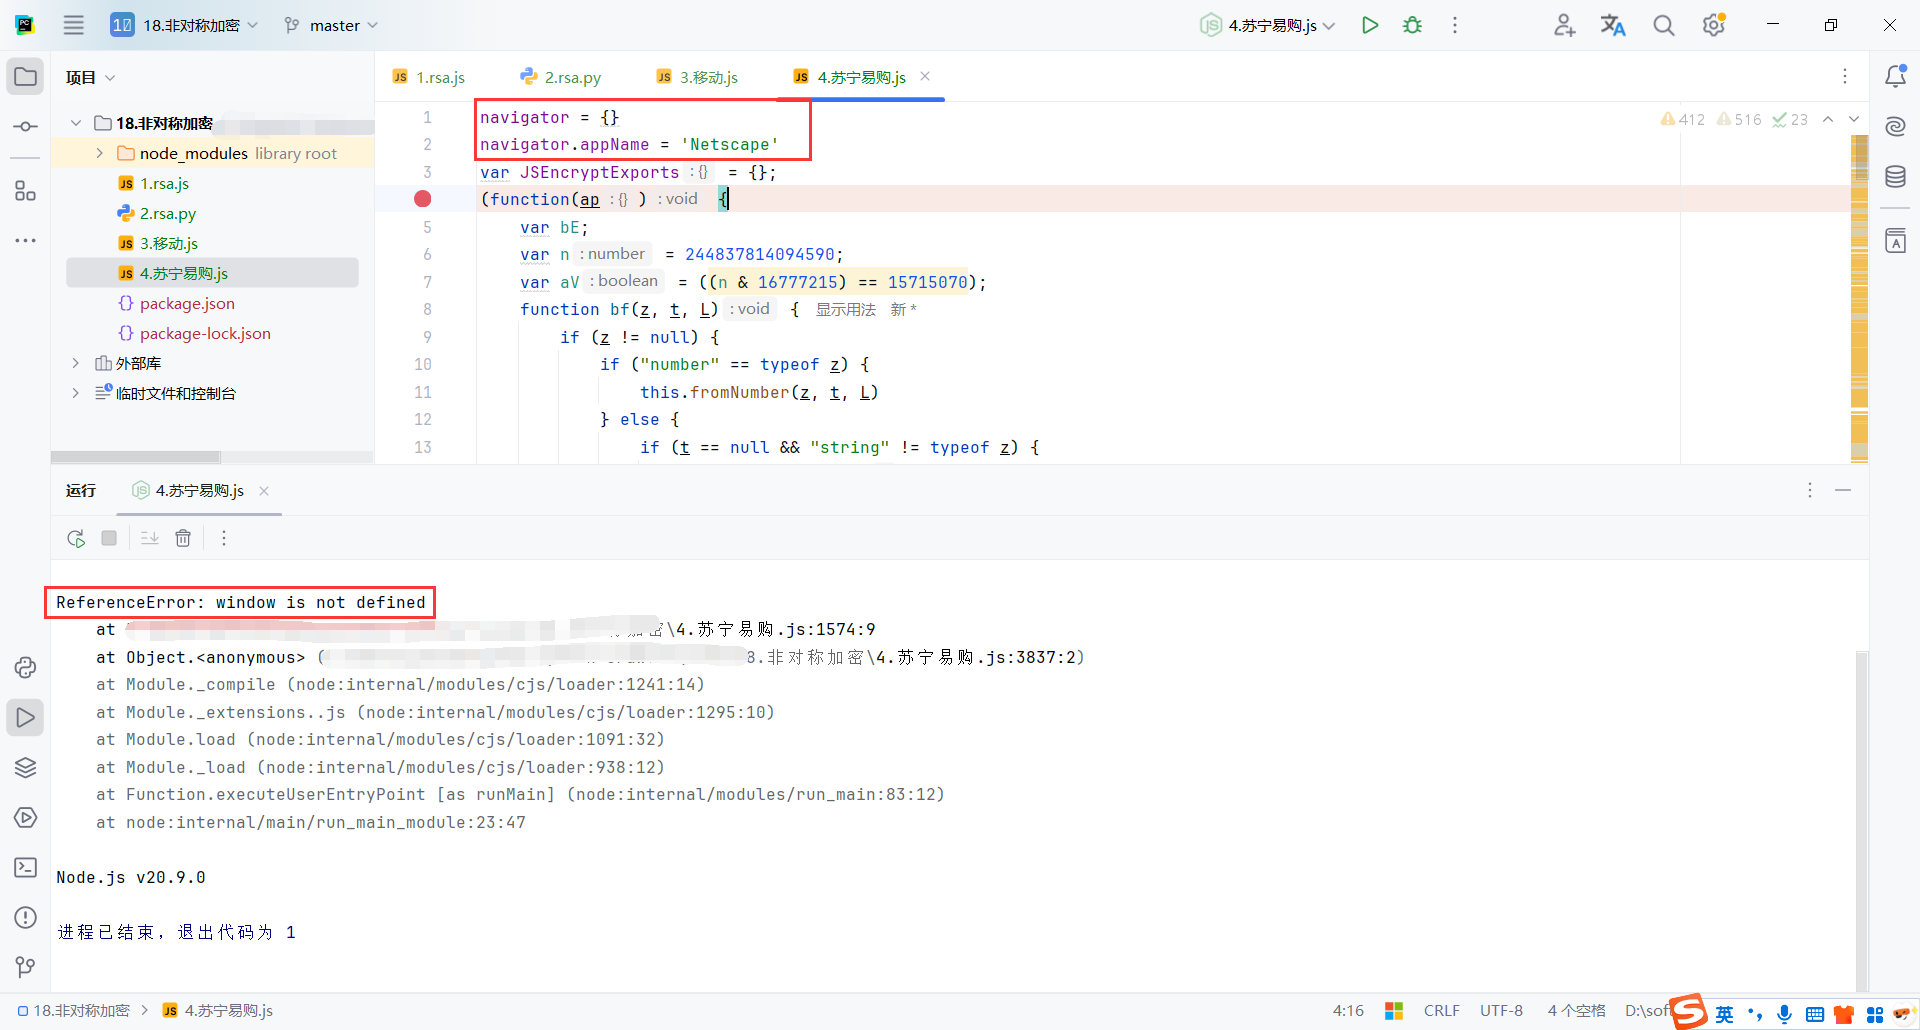Expand the node_modules folder
This screenshot has width=1920, height=1030.
click(99, 153)
